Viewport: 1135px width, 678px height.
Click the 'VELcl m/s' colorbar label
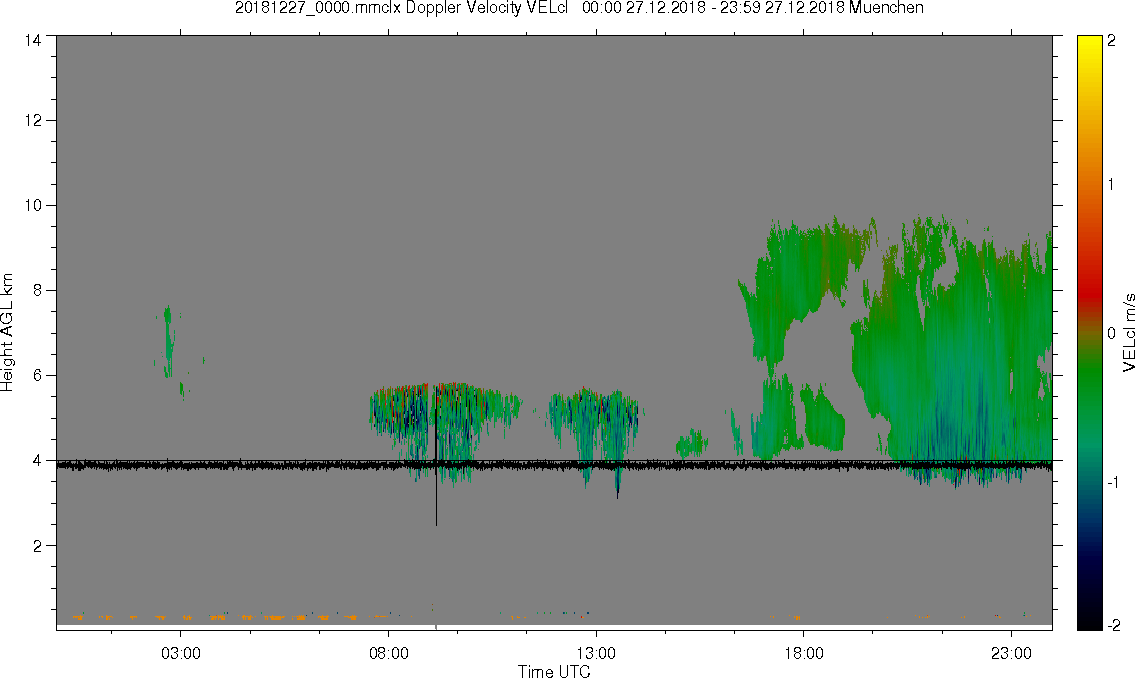[1128, 333]
